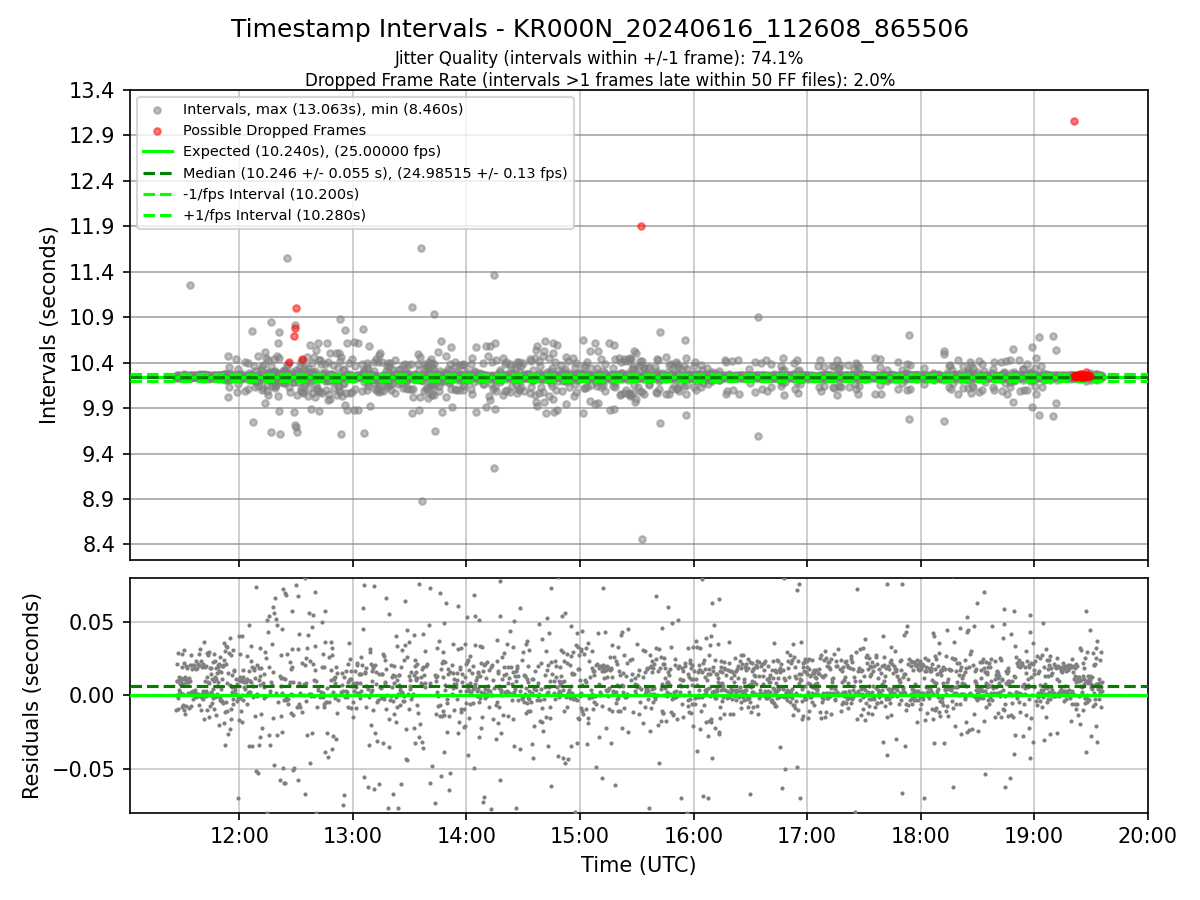Click the dark green dashed line sample for Median
Screen dimensions: 1200x900
pyautogui.click(x=157, y=173)
